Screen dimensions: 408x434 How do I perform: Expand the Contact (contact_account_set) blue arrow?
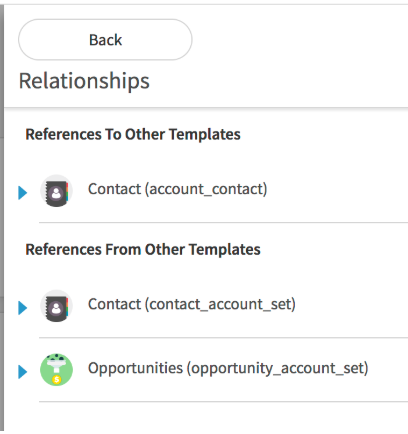tap(22, 308)
